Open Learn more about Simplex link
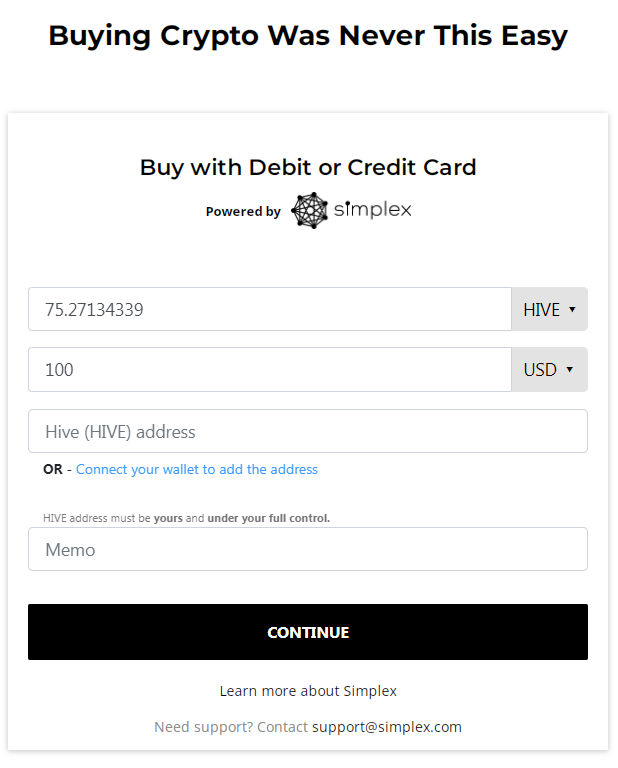 (308, 691)
